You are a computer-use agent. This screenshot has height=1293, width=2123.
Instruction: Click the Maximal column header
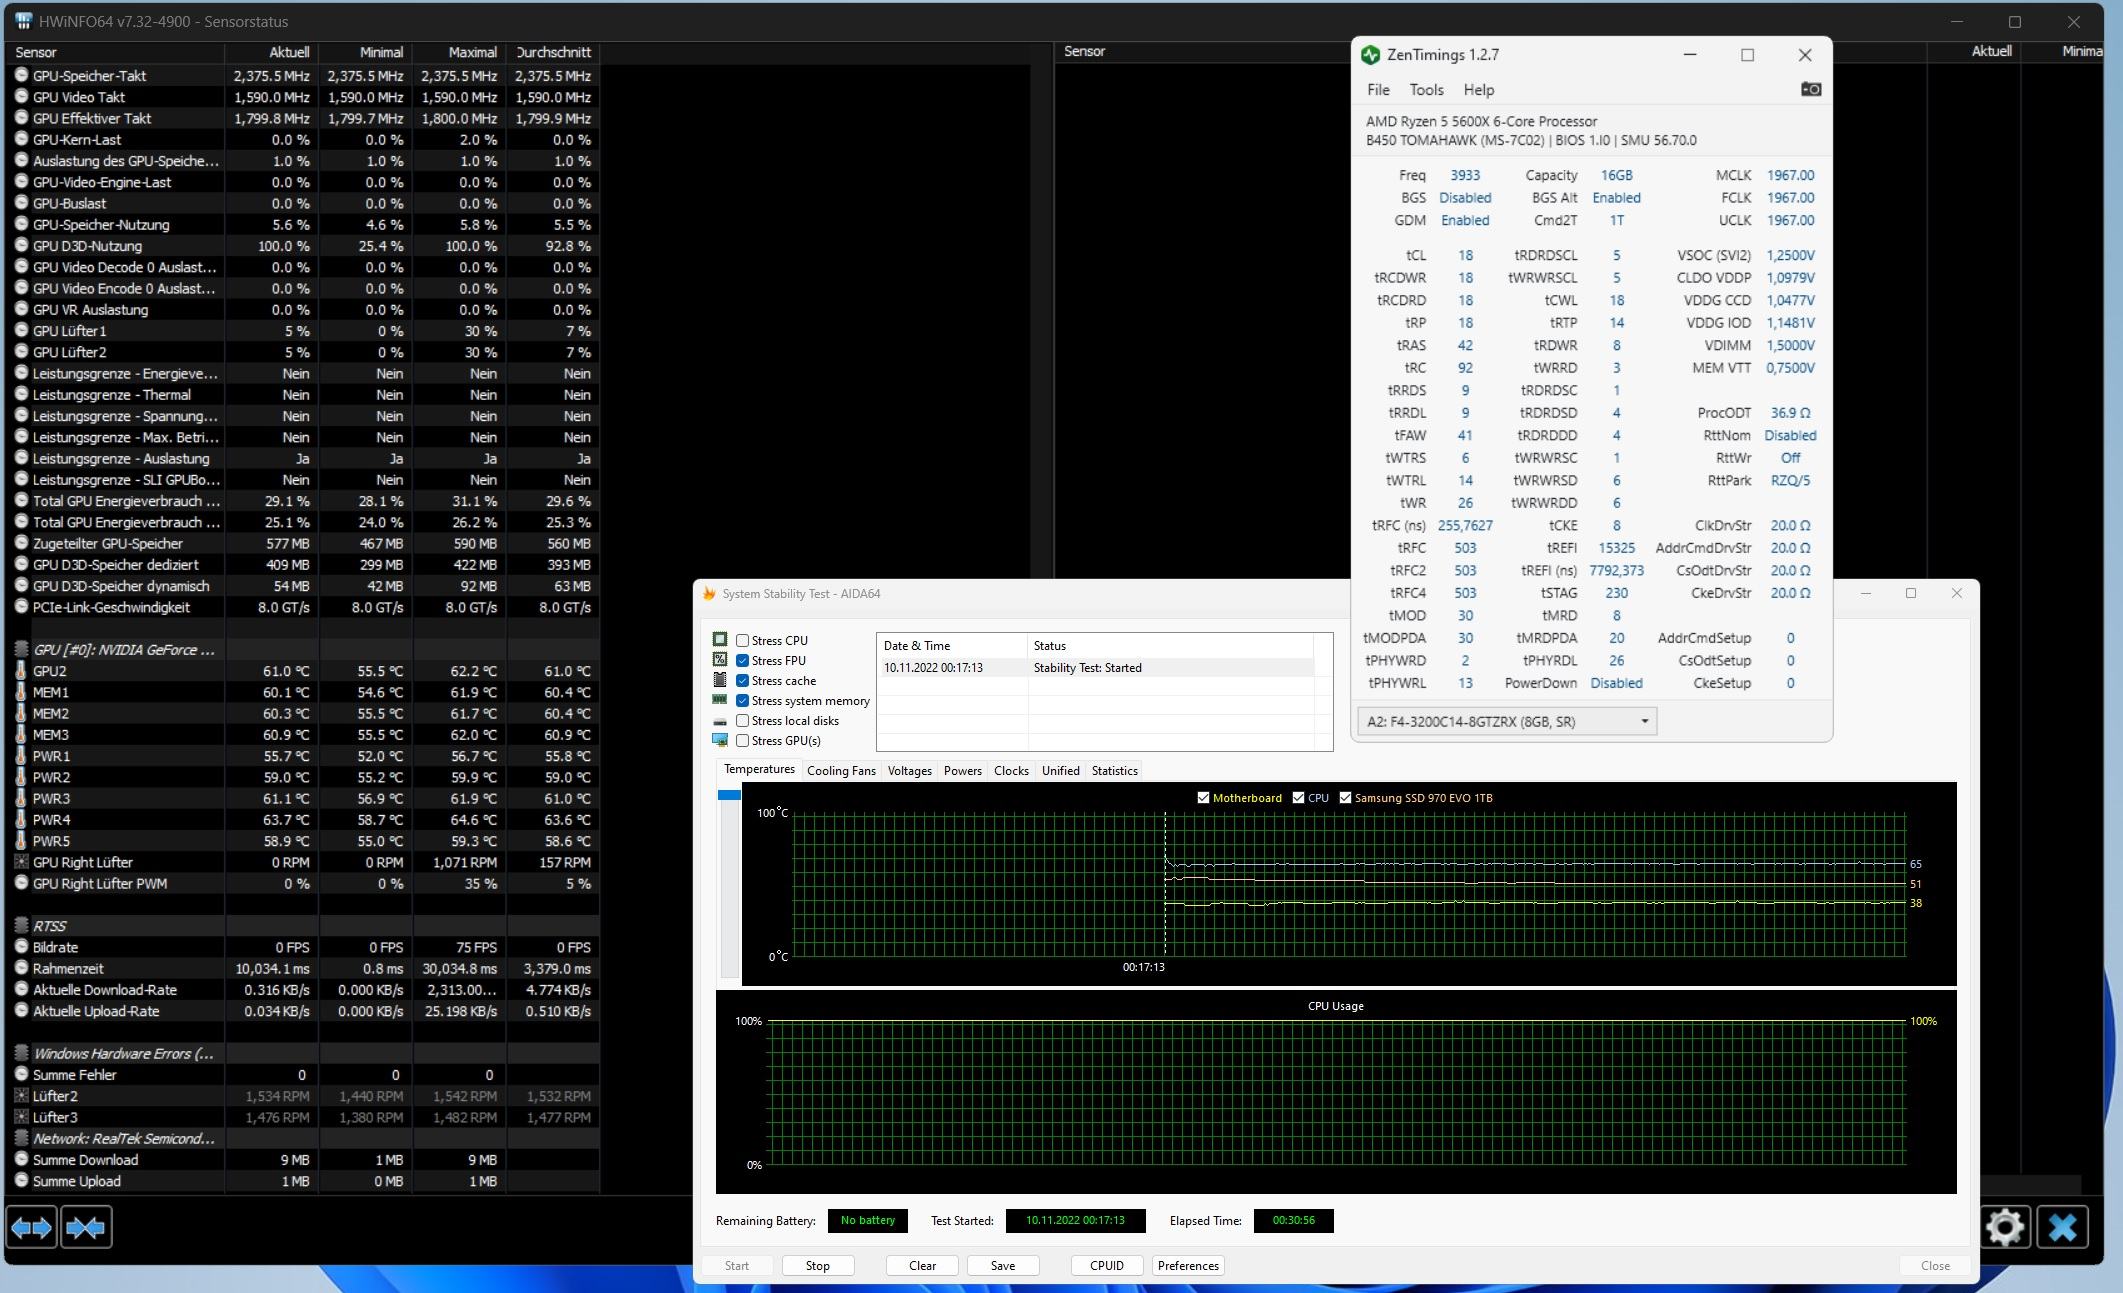(472, 52)
